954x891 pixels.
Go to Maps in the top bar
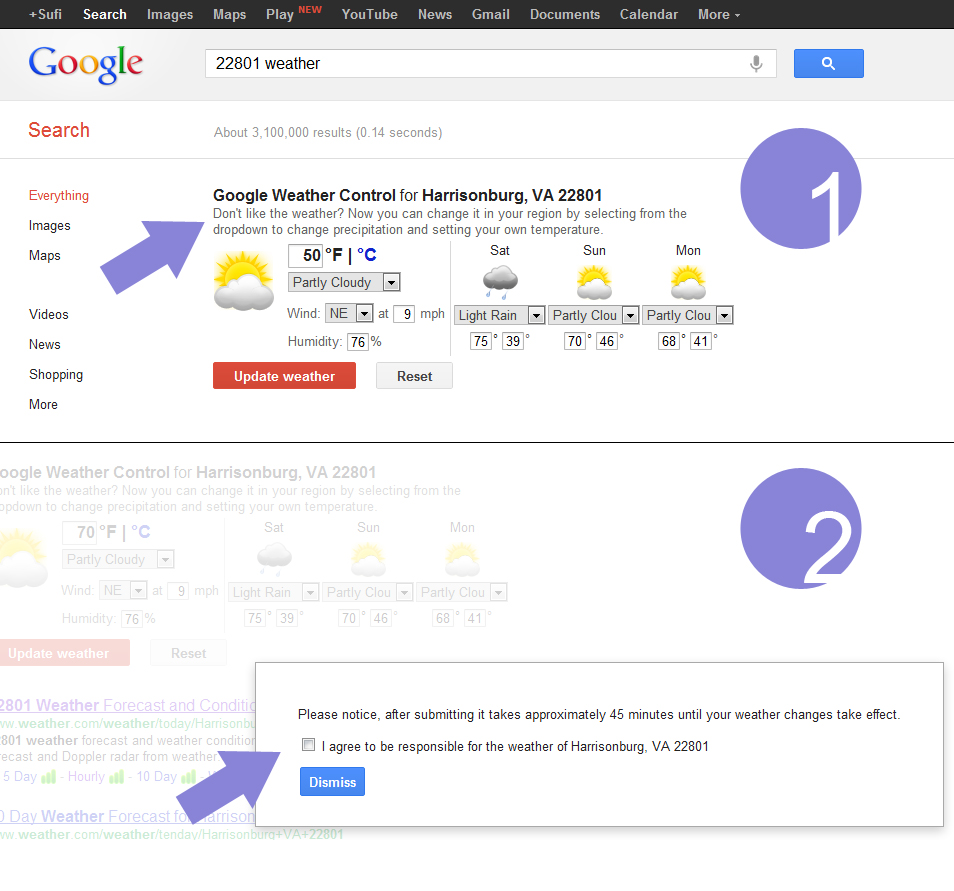point(229,14)
